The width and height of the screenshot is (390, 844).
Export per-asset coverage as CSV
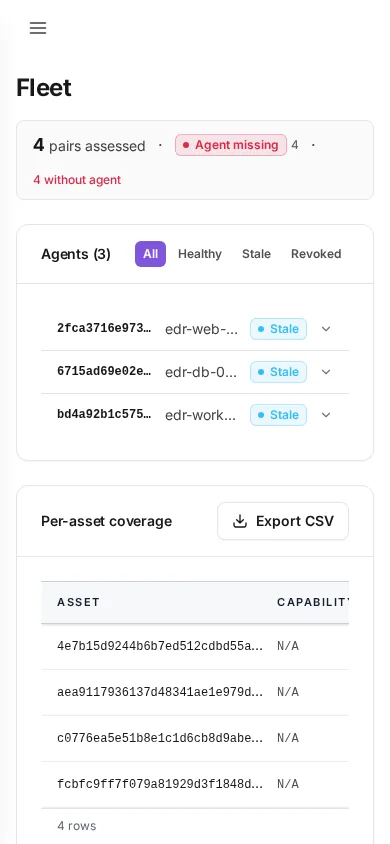click(x=283, y=521)
